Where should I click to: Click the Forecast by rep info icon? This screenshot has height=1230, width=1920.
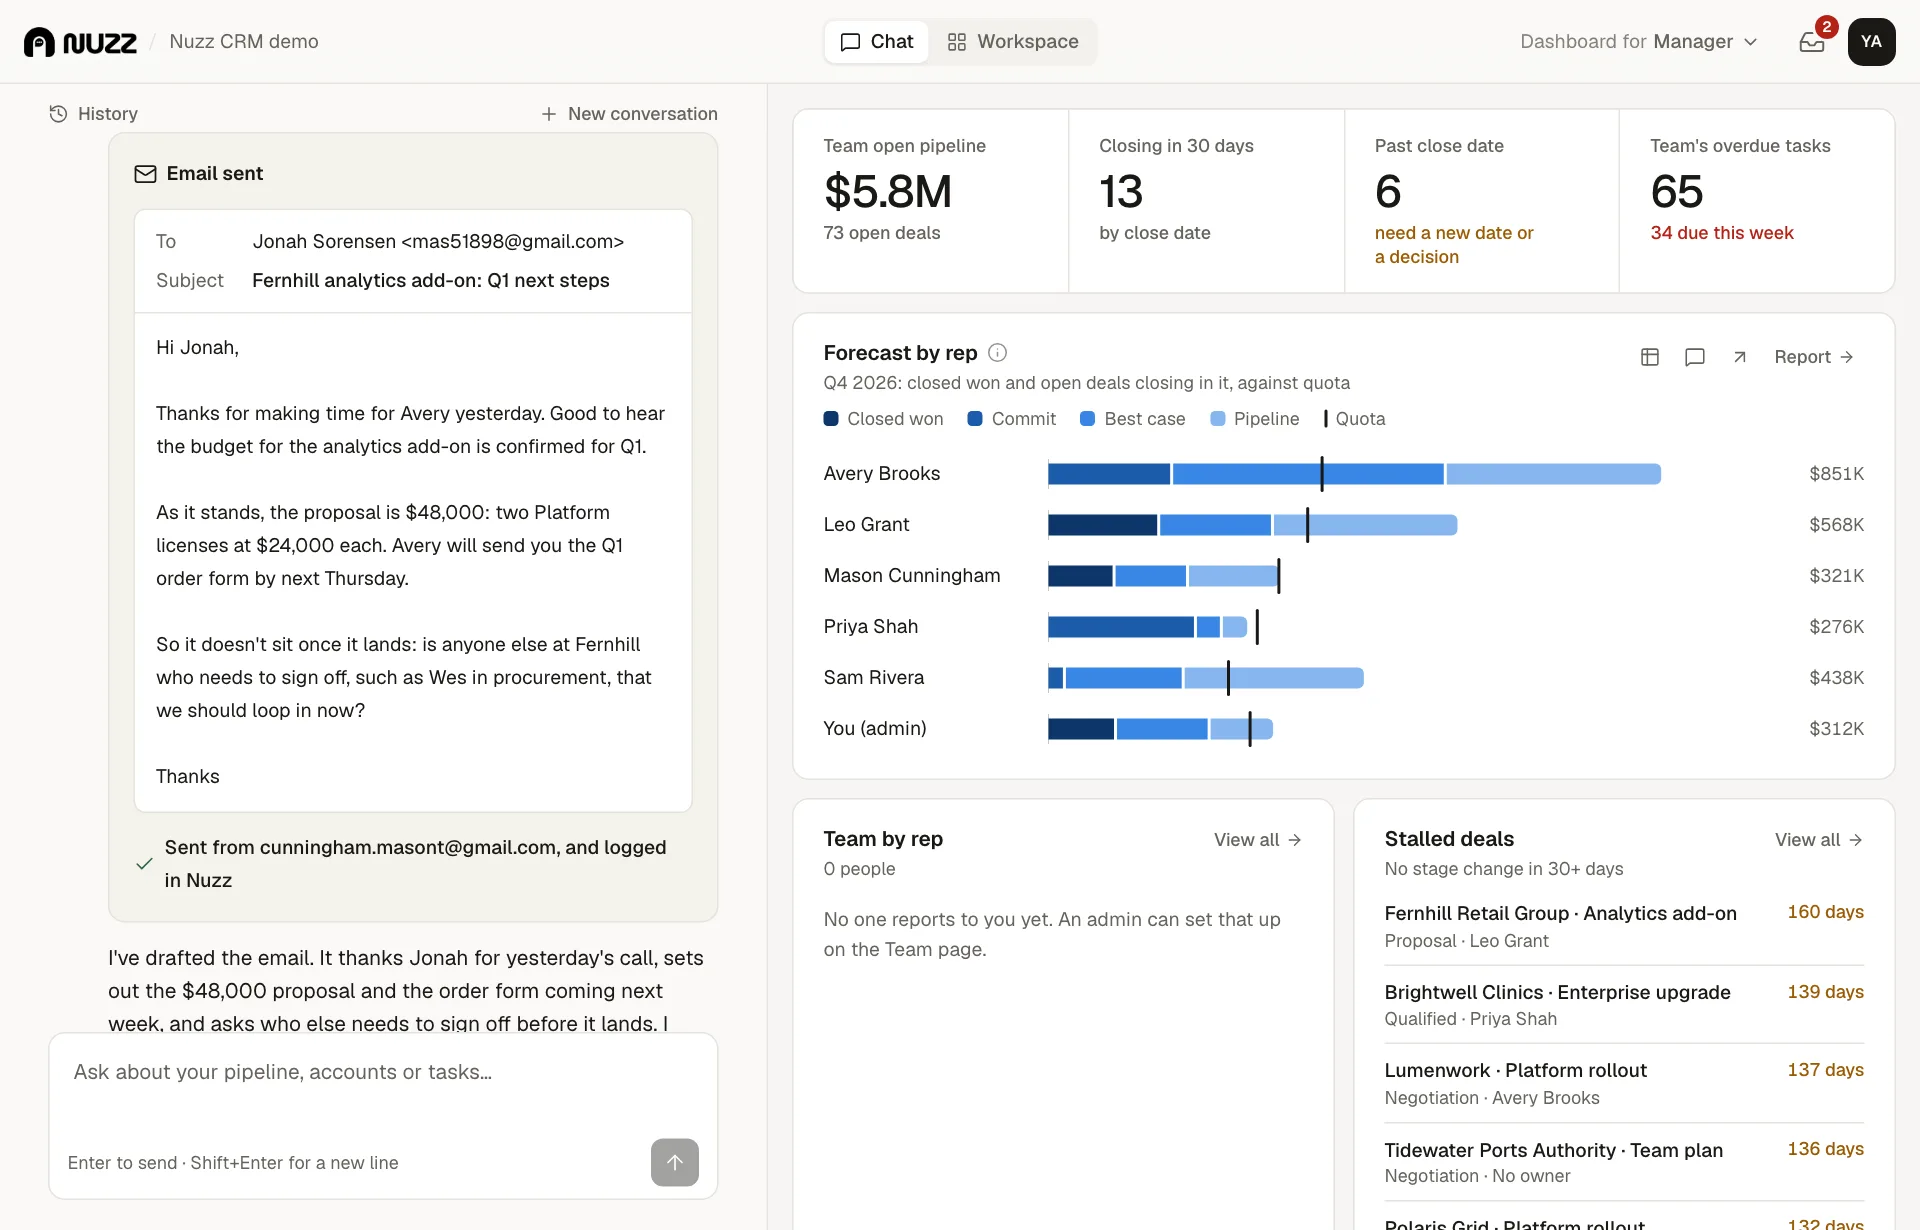[x=997, y=353]
